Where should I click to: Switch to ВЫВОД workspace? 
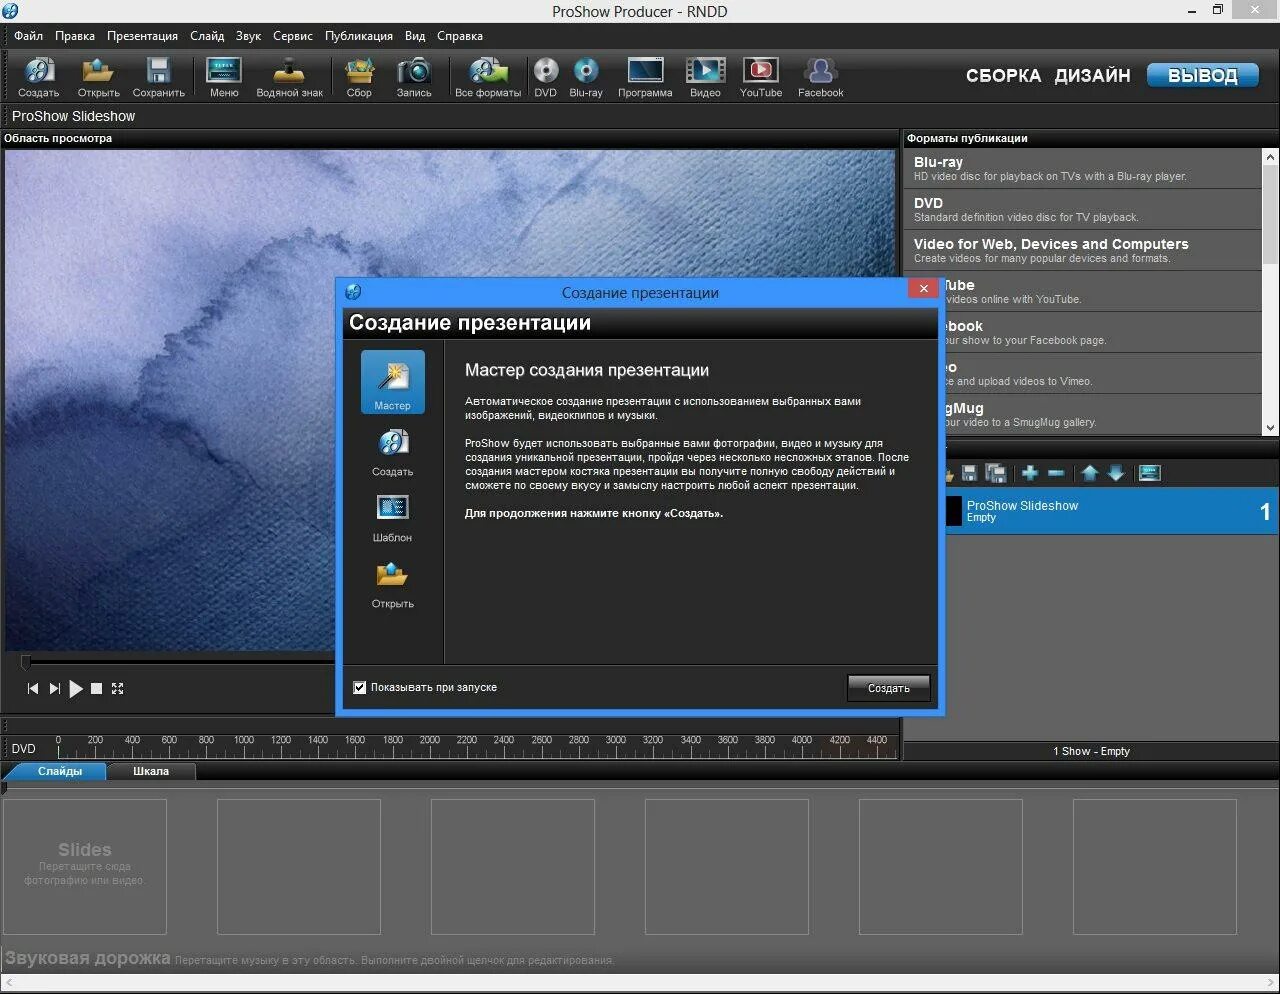pyautogui.click(x=1202, y=76)
